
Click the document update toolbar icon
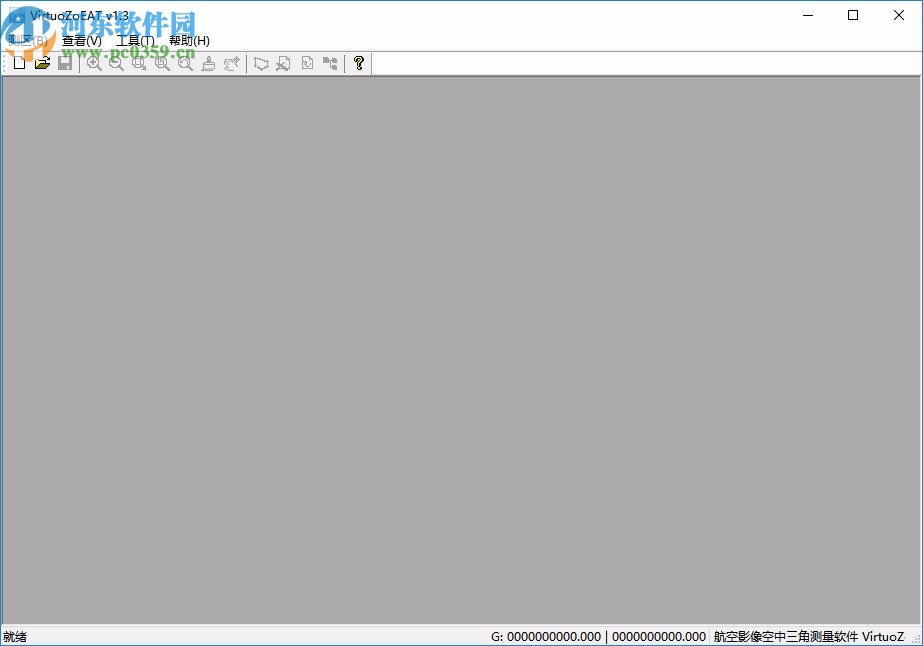(307, 62)
